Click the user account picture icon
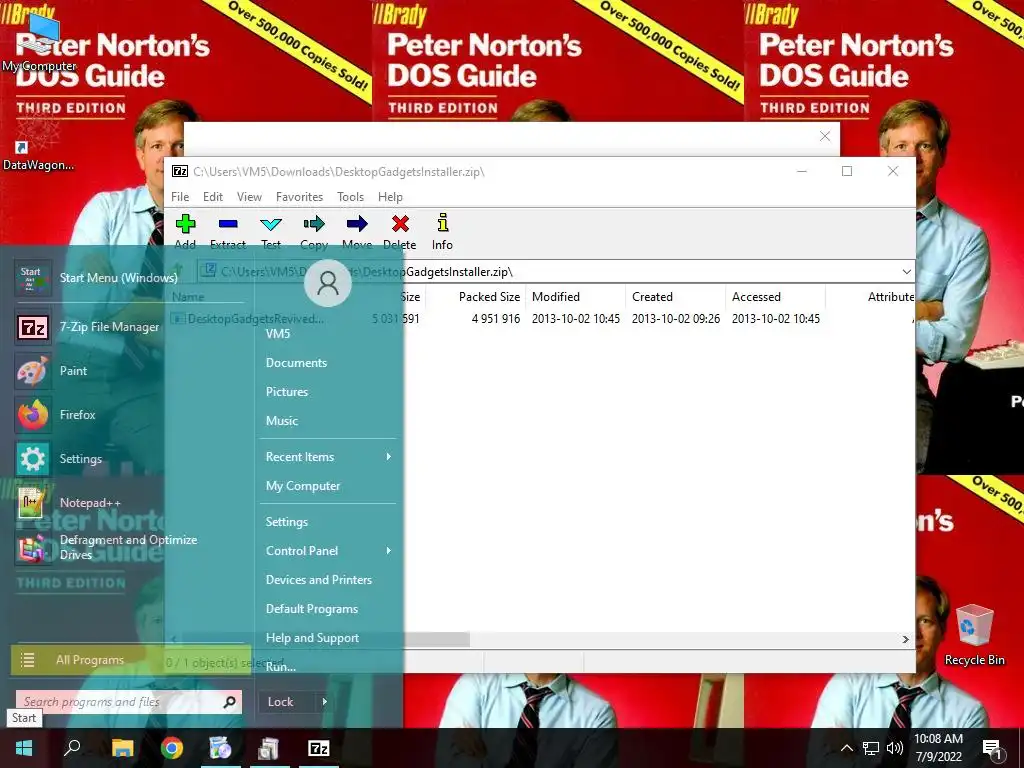 pos(328,283)
